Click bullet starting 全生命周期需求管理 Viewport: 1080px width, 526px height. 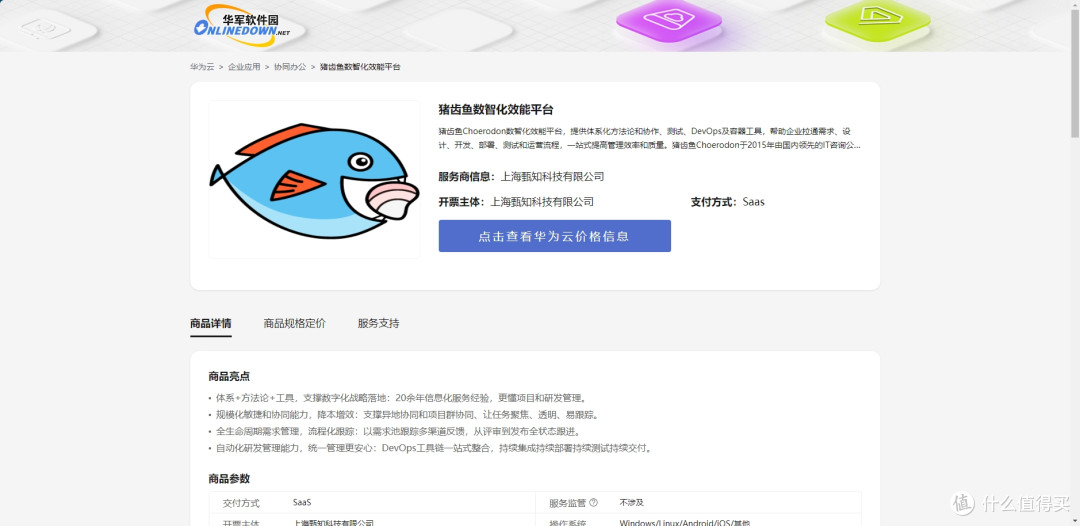pyautogui.click(x=395, y=432)
